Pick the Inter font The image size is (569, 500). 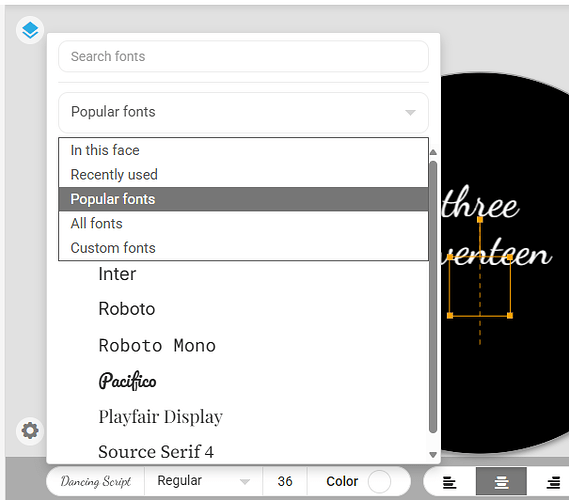[117, 274]
